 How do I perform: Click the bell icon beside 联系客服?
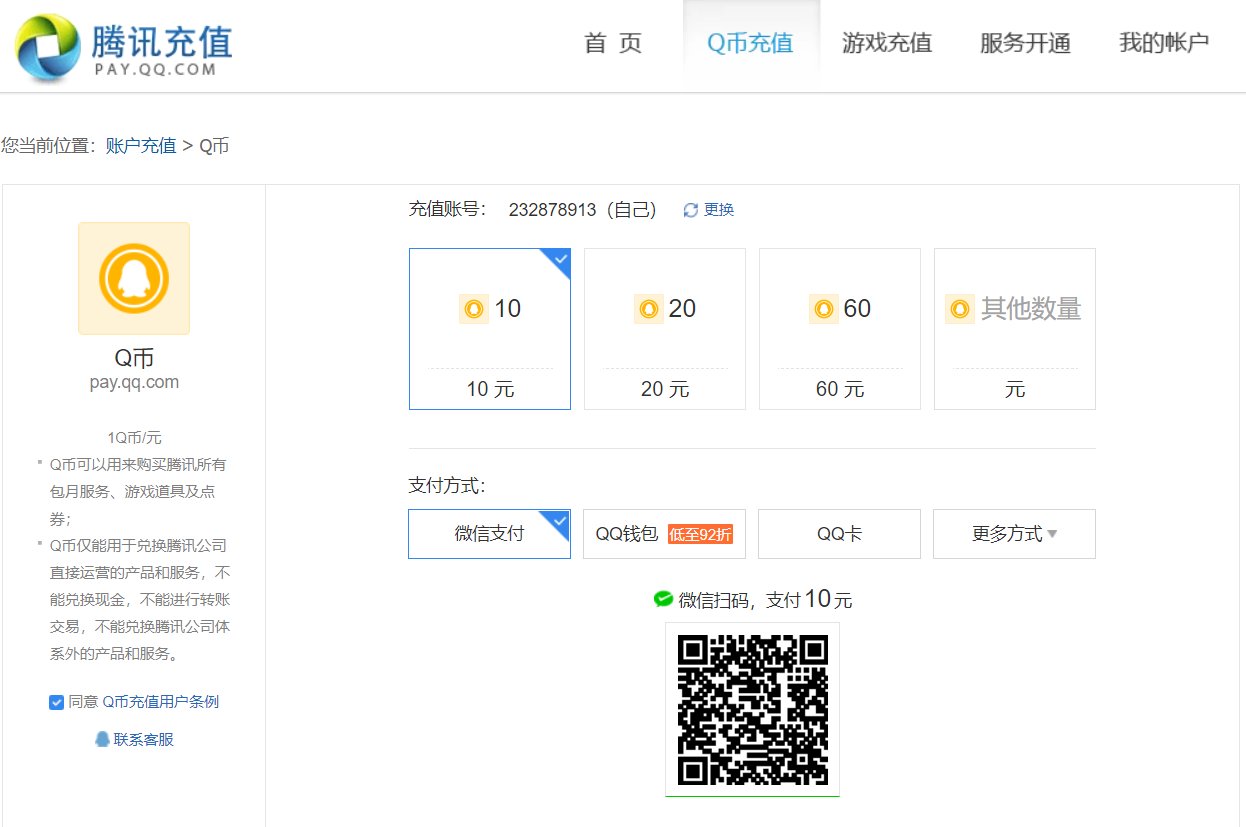coord(102,739)
